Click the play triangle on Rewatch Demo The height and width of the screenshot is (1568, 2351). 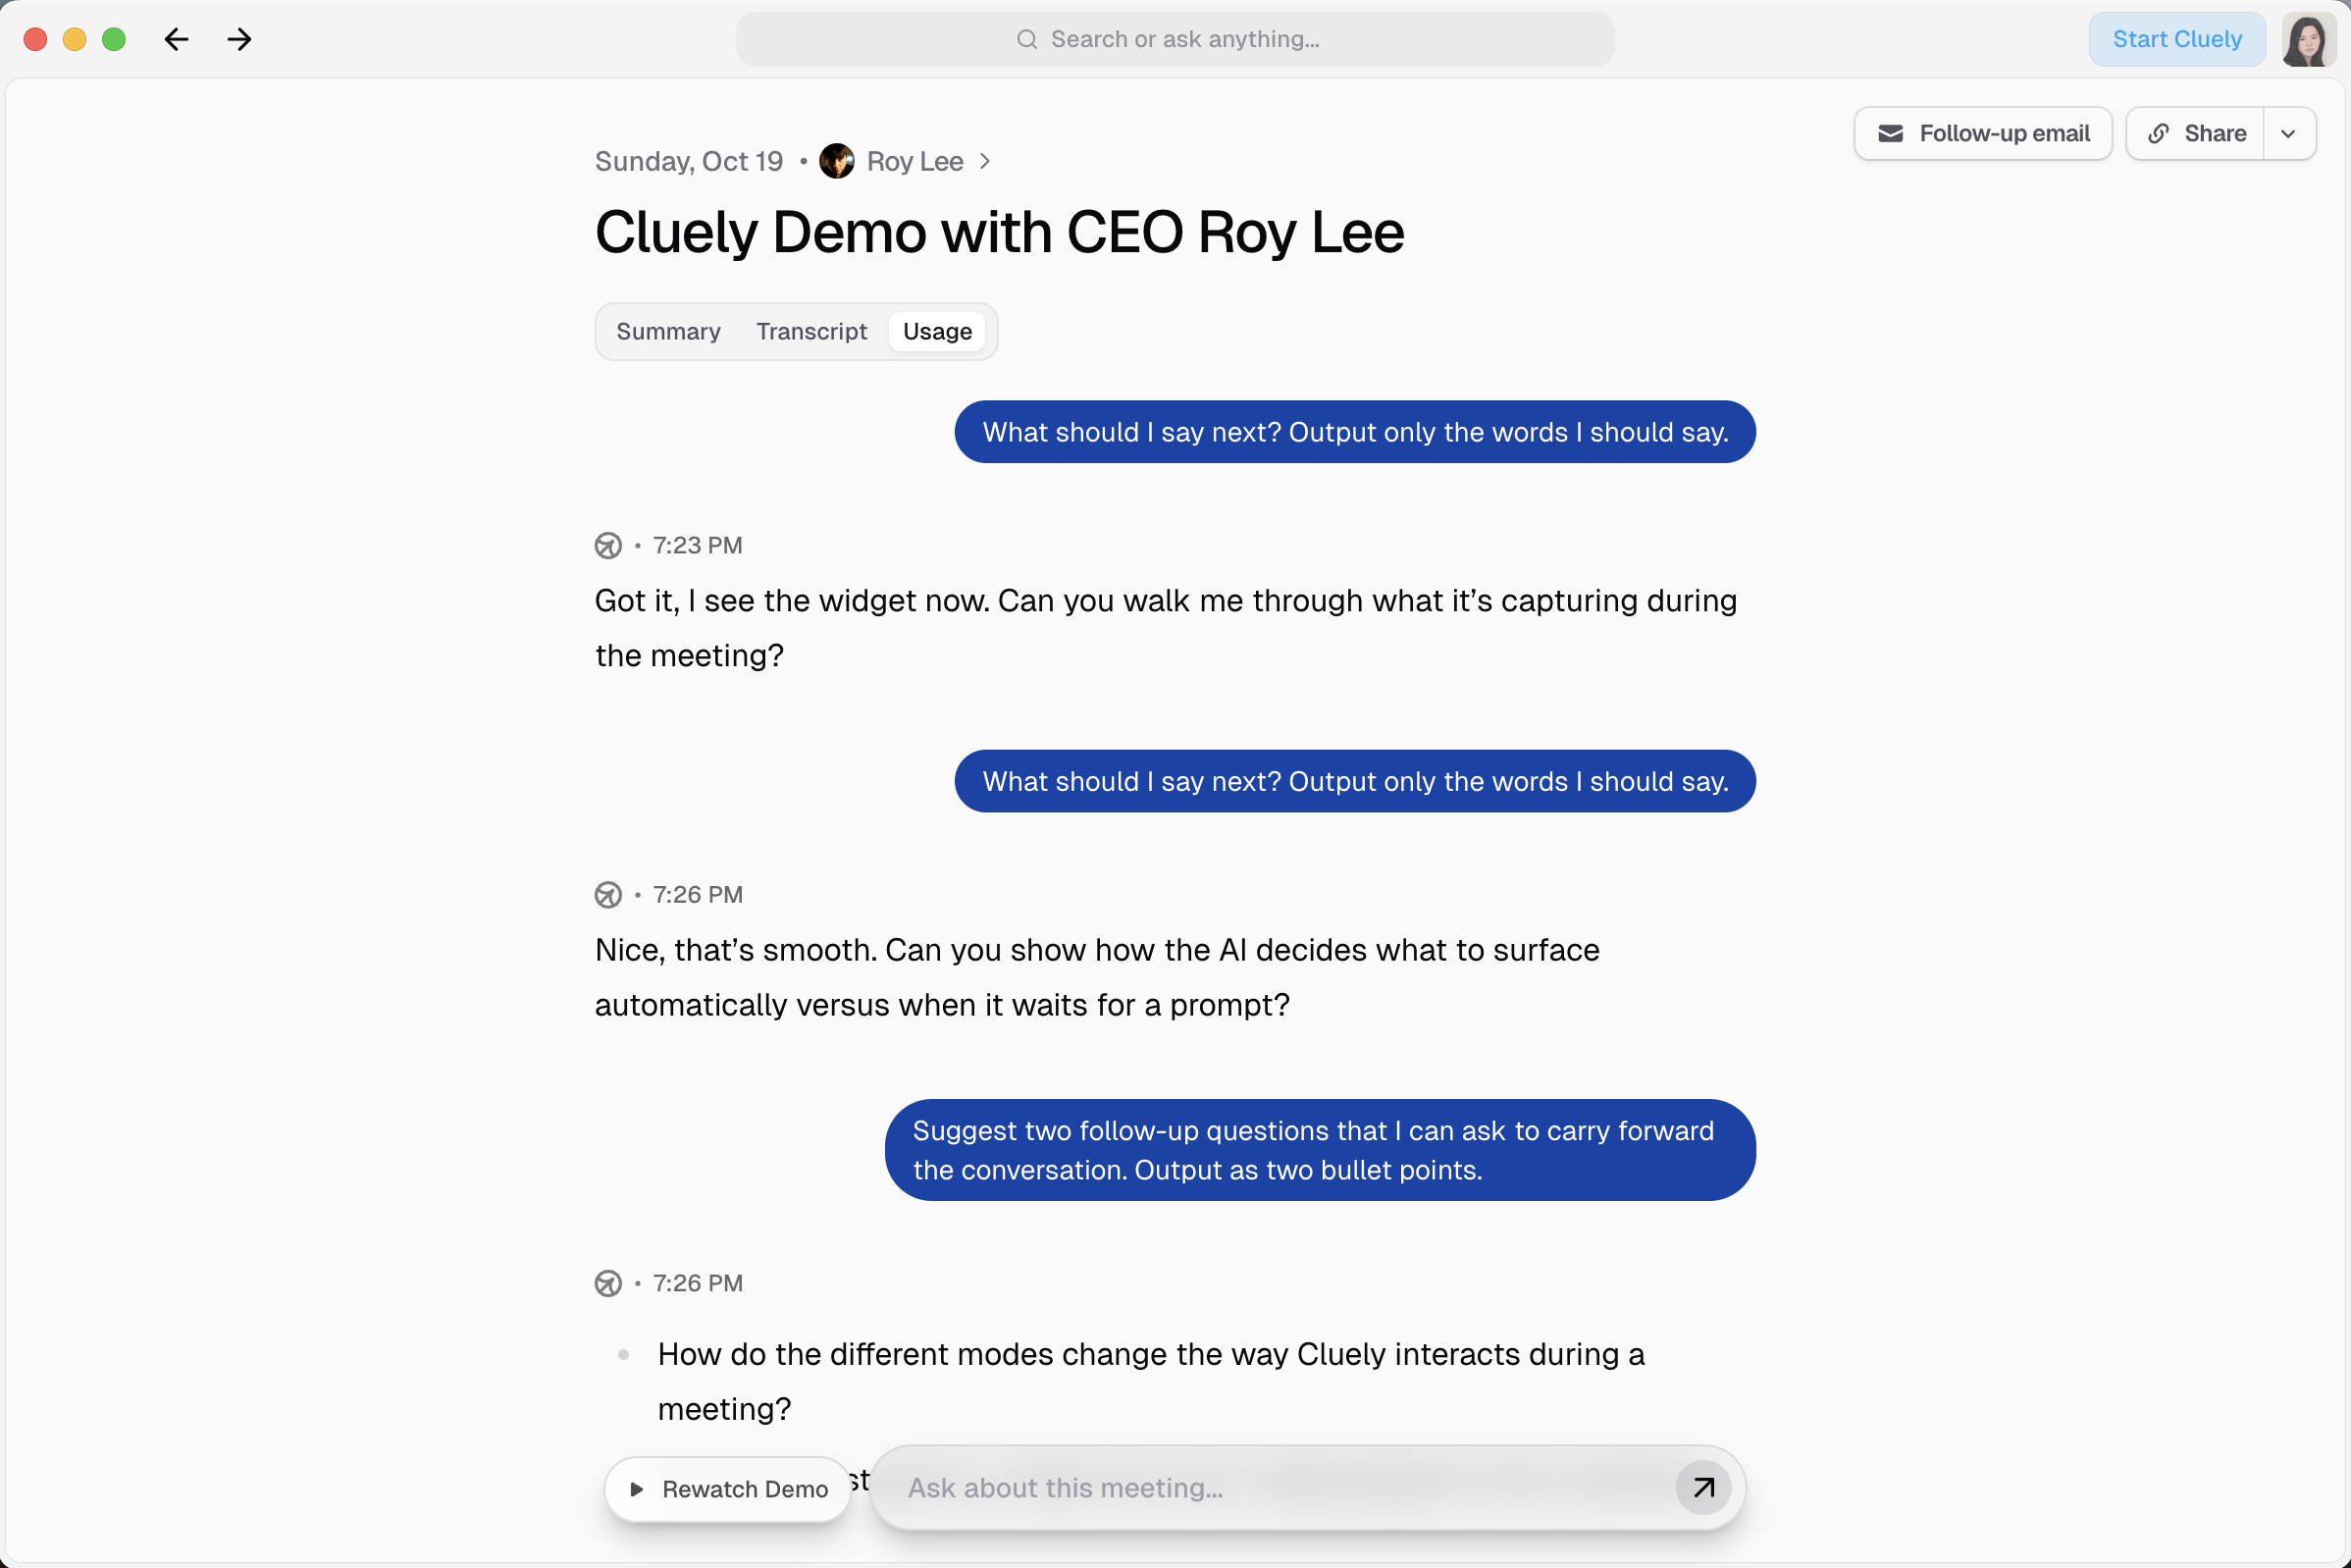[x=639, y=1489]
